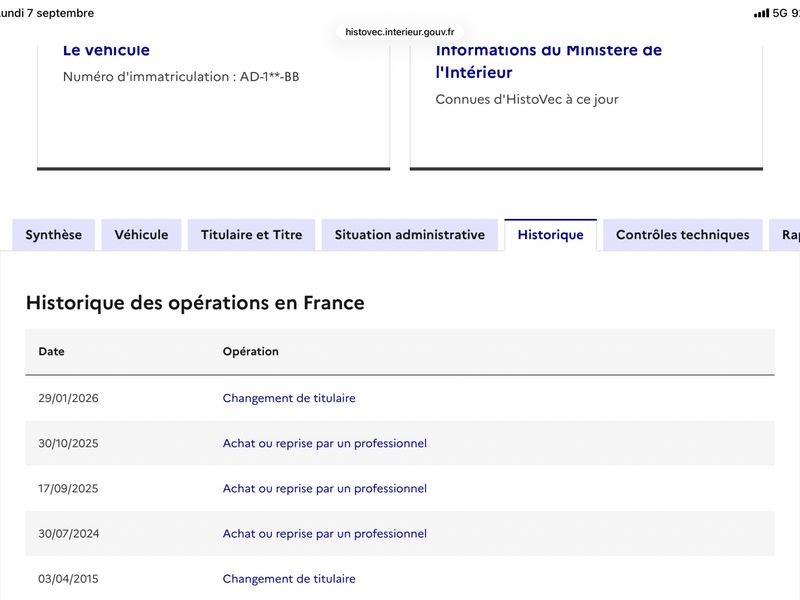Open Achat ou reprise dated 30/07/2024

(x=324, y=534)
